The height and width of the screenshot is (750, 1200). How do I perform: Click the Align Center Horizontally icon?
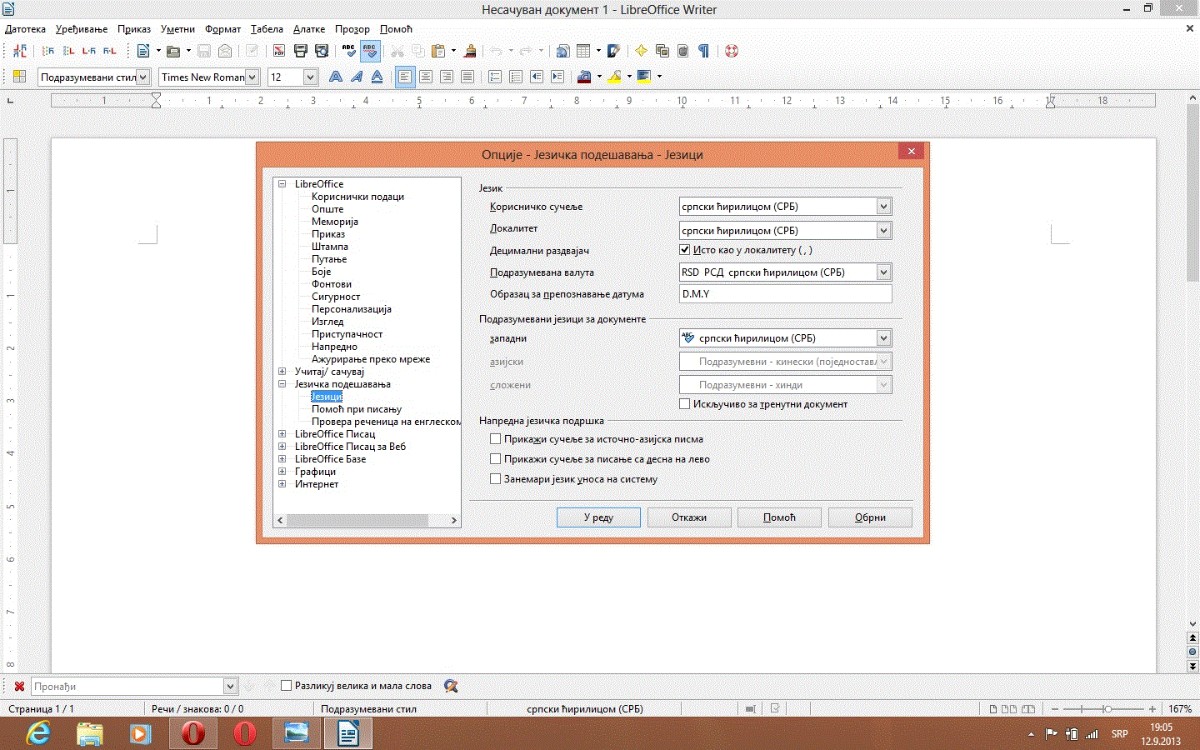(x=426, y=77)
